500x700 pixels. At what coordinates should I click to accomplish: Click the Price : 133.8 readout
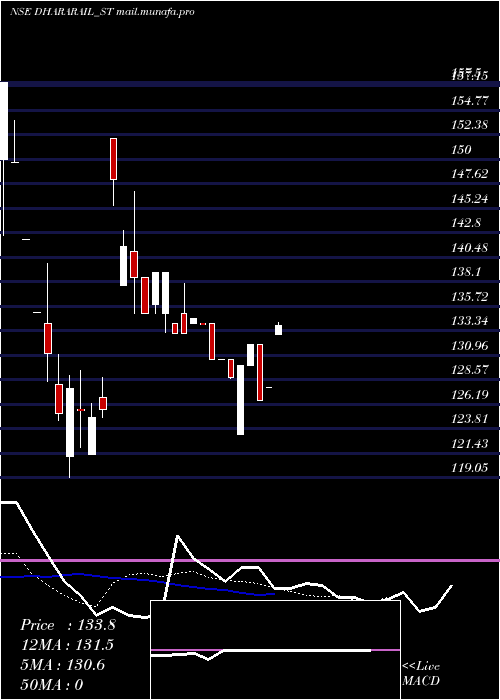pyautogui.click(x=68, y=625)
